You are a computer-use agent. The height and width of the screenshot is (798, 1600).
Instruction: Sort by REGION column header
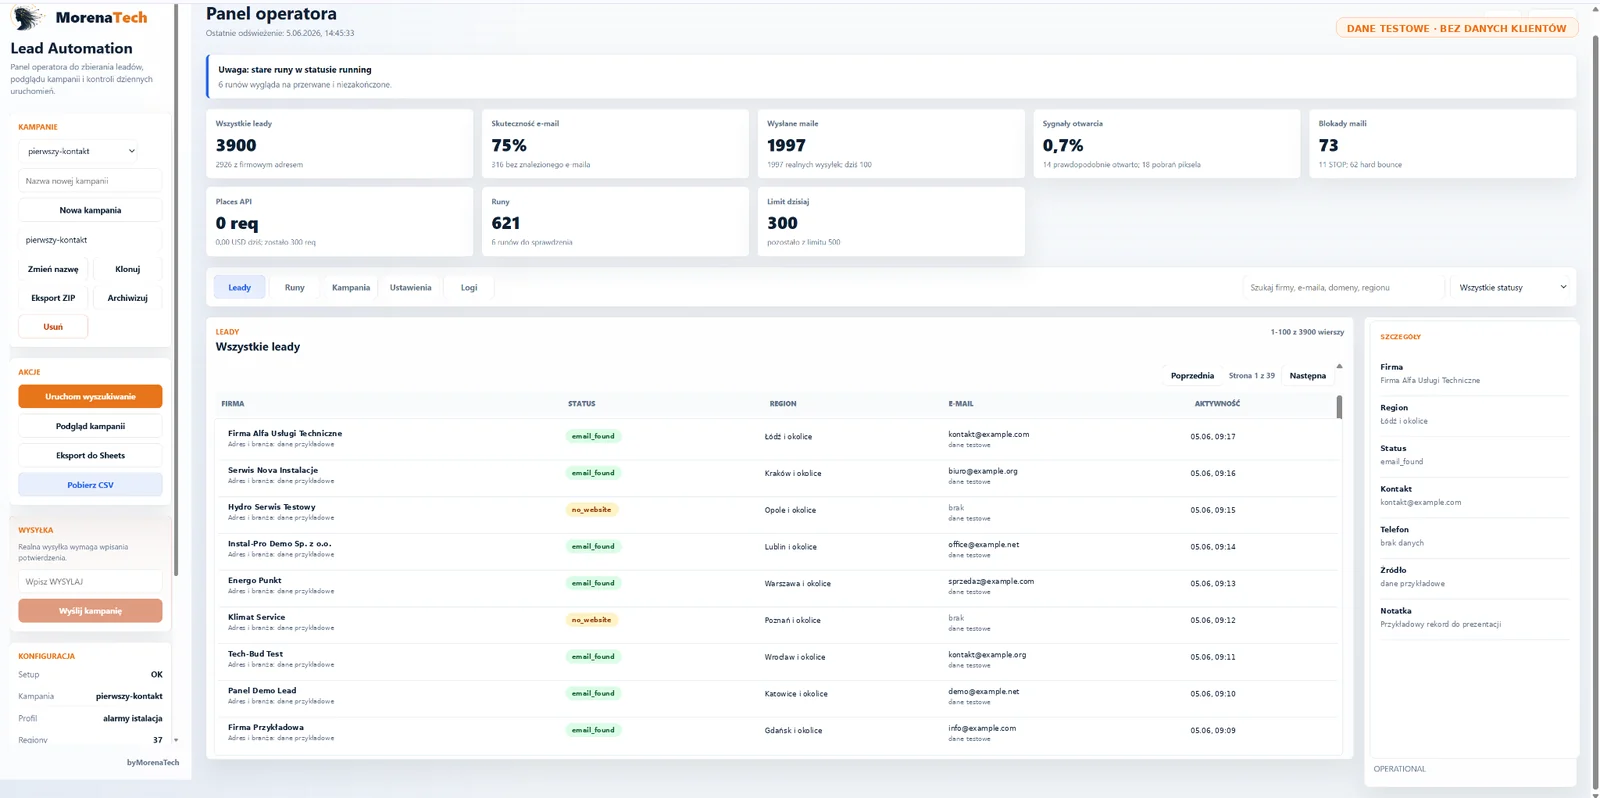coord(783,404)
